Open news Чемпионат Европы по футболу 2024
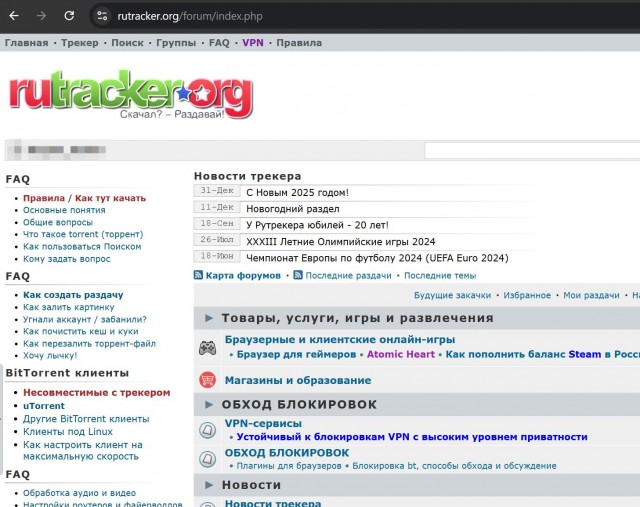The height and width of the screenshot is (507, 640). 377,258
